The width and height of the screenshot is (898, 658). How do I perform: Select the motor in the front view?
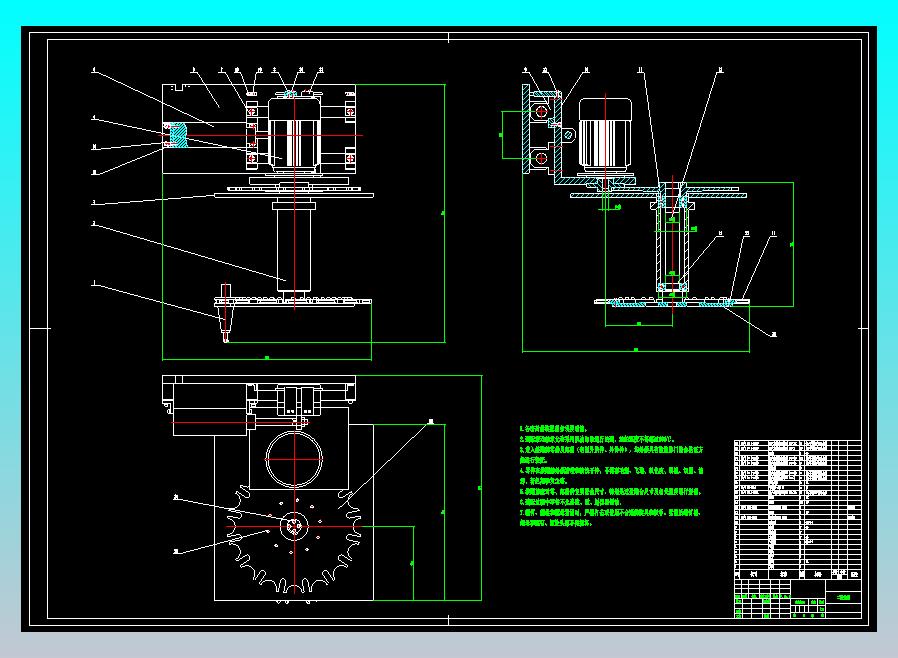tap(293, 135)
